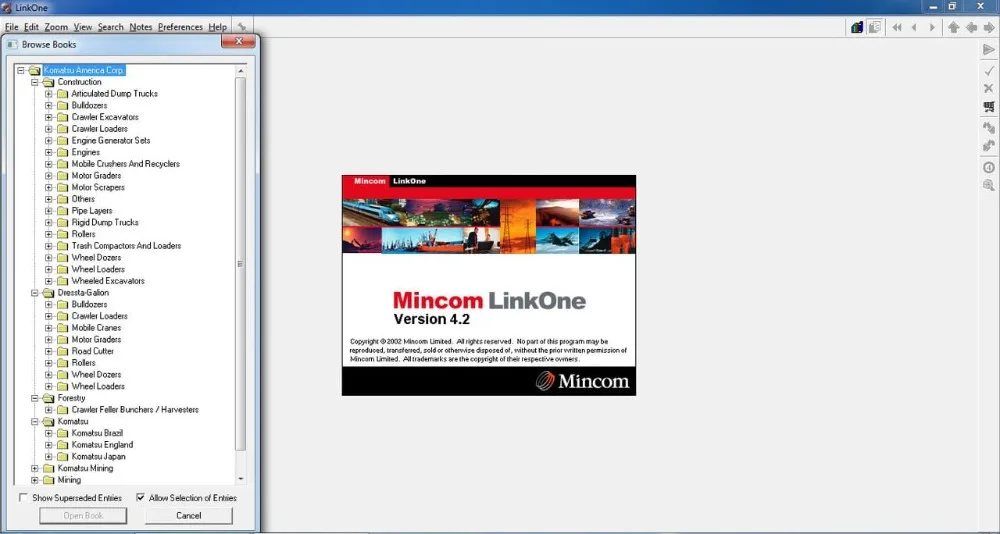
Task: Click the lower link chain icon in side toolbar
Action: (989, 146)
